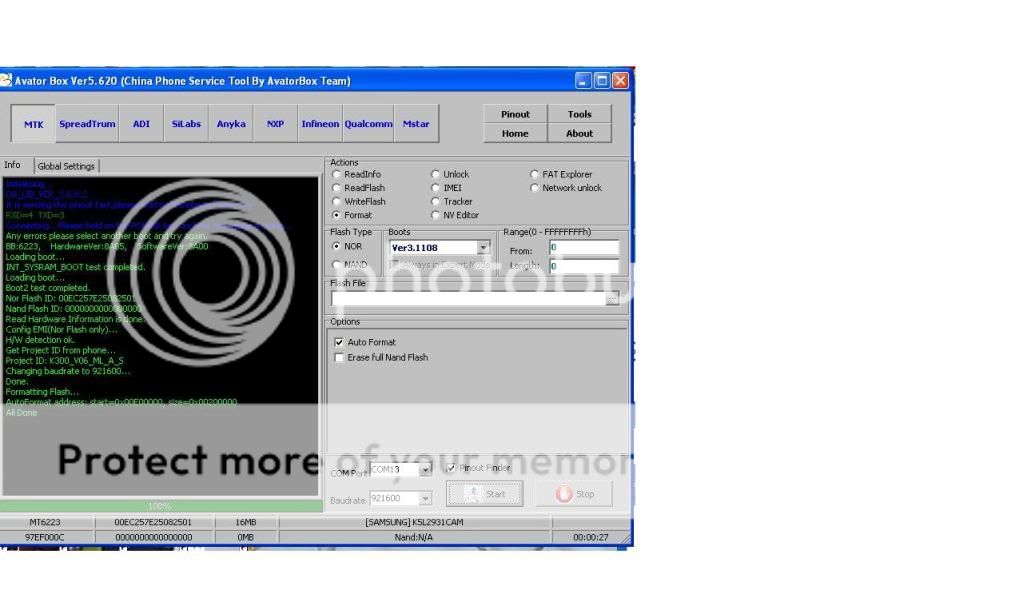
Task: Switch to the Global Settings tab
Action: point(66,166)
